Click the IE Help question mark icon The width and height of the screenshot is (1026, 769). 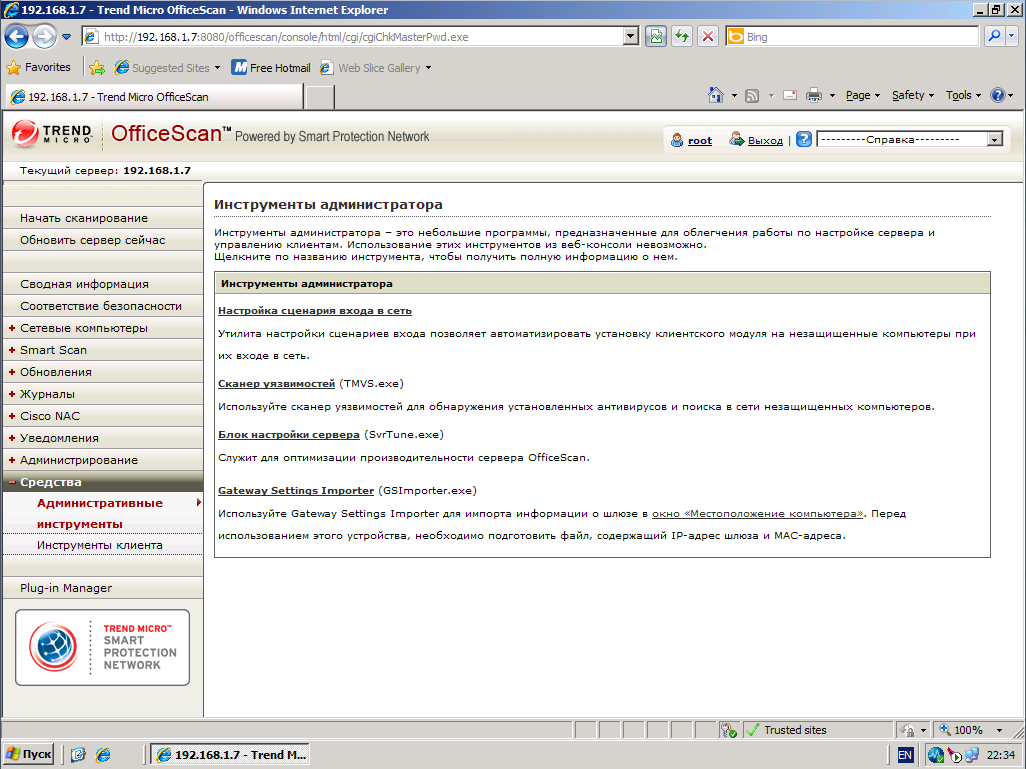pyautogui.click(x=997, y=96)
